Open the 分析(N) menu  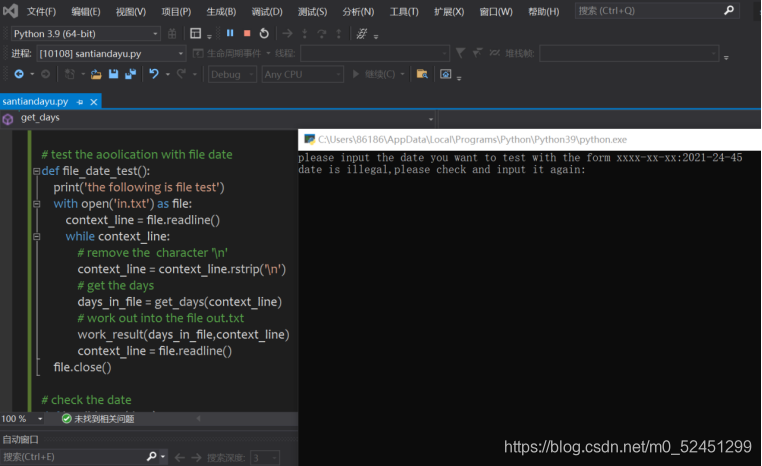358,12
